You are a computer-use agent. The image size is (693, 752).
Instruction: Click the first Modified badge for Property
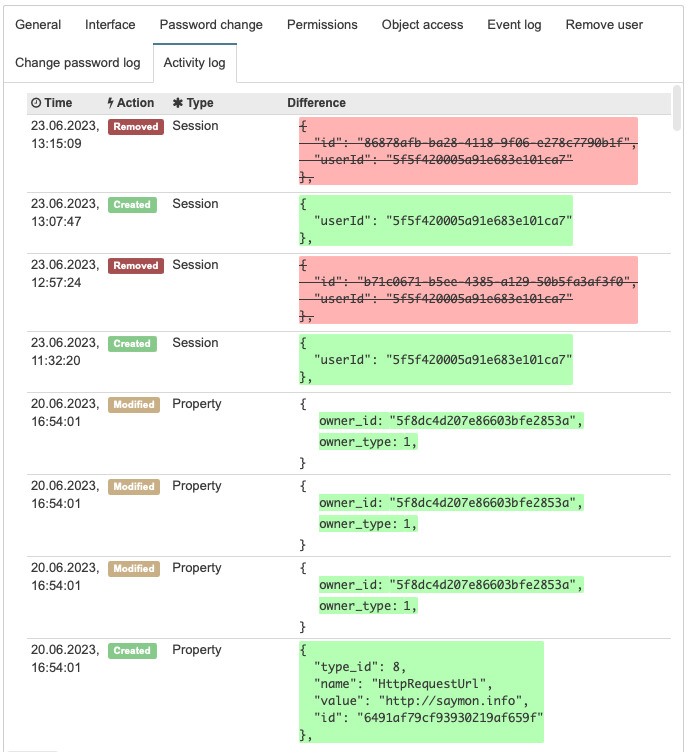(134, 405)
